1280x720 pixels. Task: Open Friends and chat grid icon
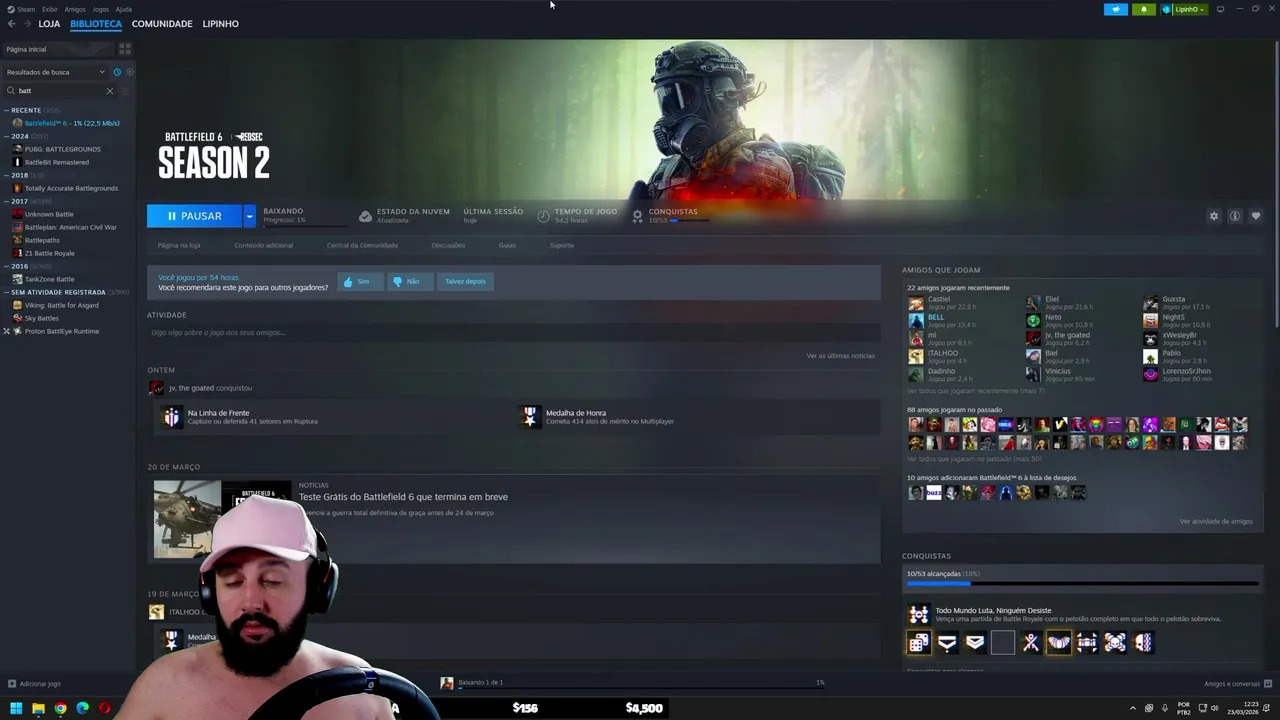coord(1268,684)
